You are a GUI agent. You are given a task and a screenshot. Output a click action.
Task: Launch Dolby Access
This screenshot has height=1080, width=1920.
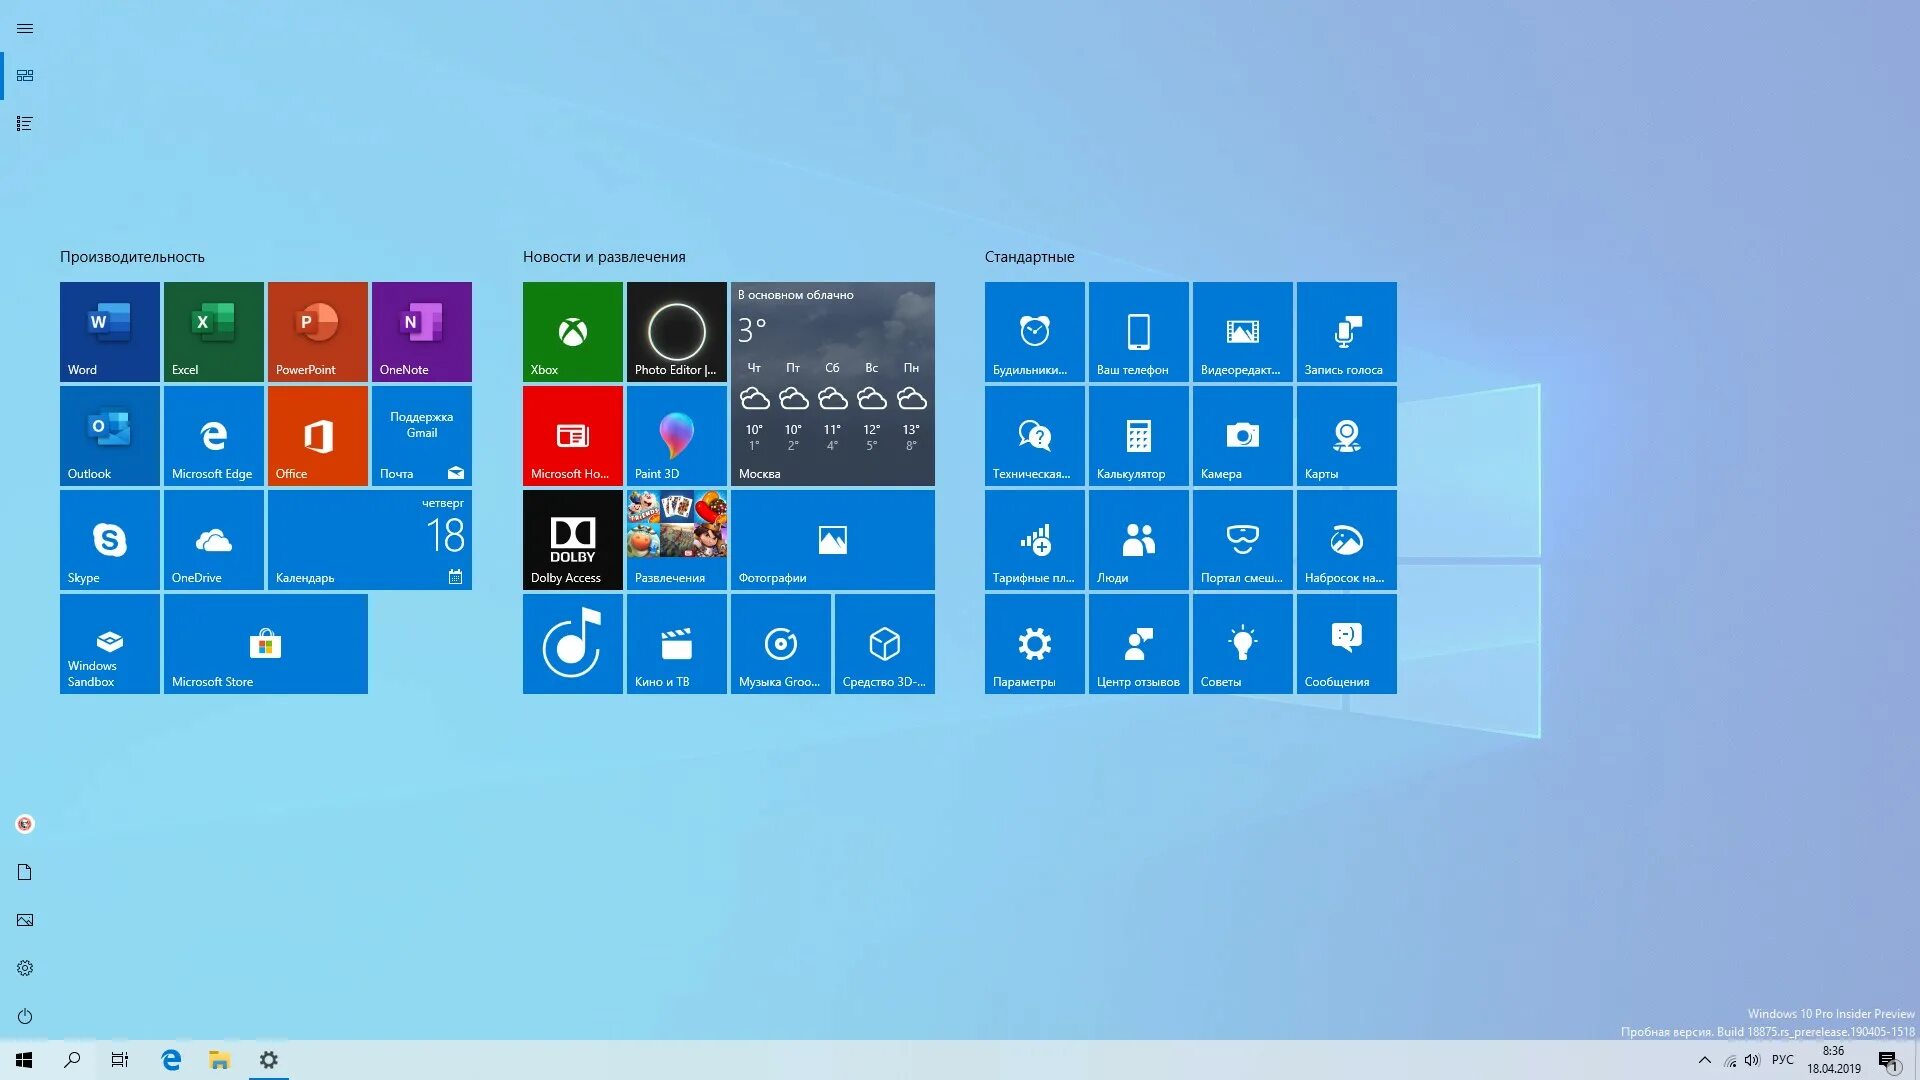(x=571, y=539)
